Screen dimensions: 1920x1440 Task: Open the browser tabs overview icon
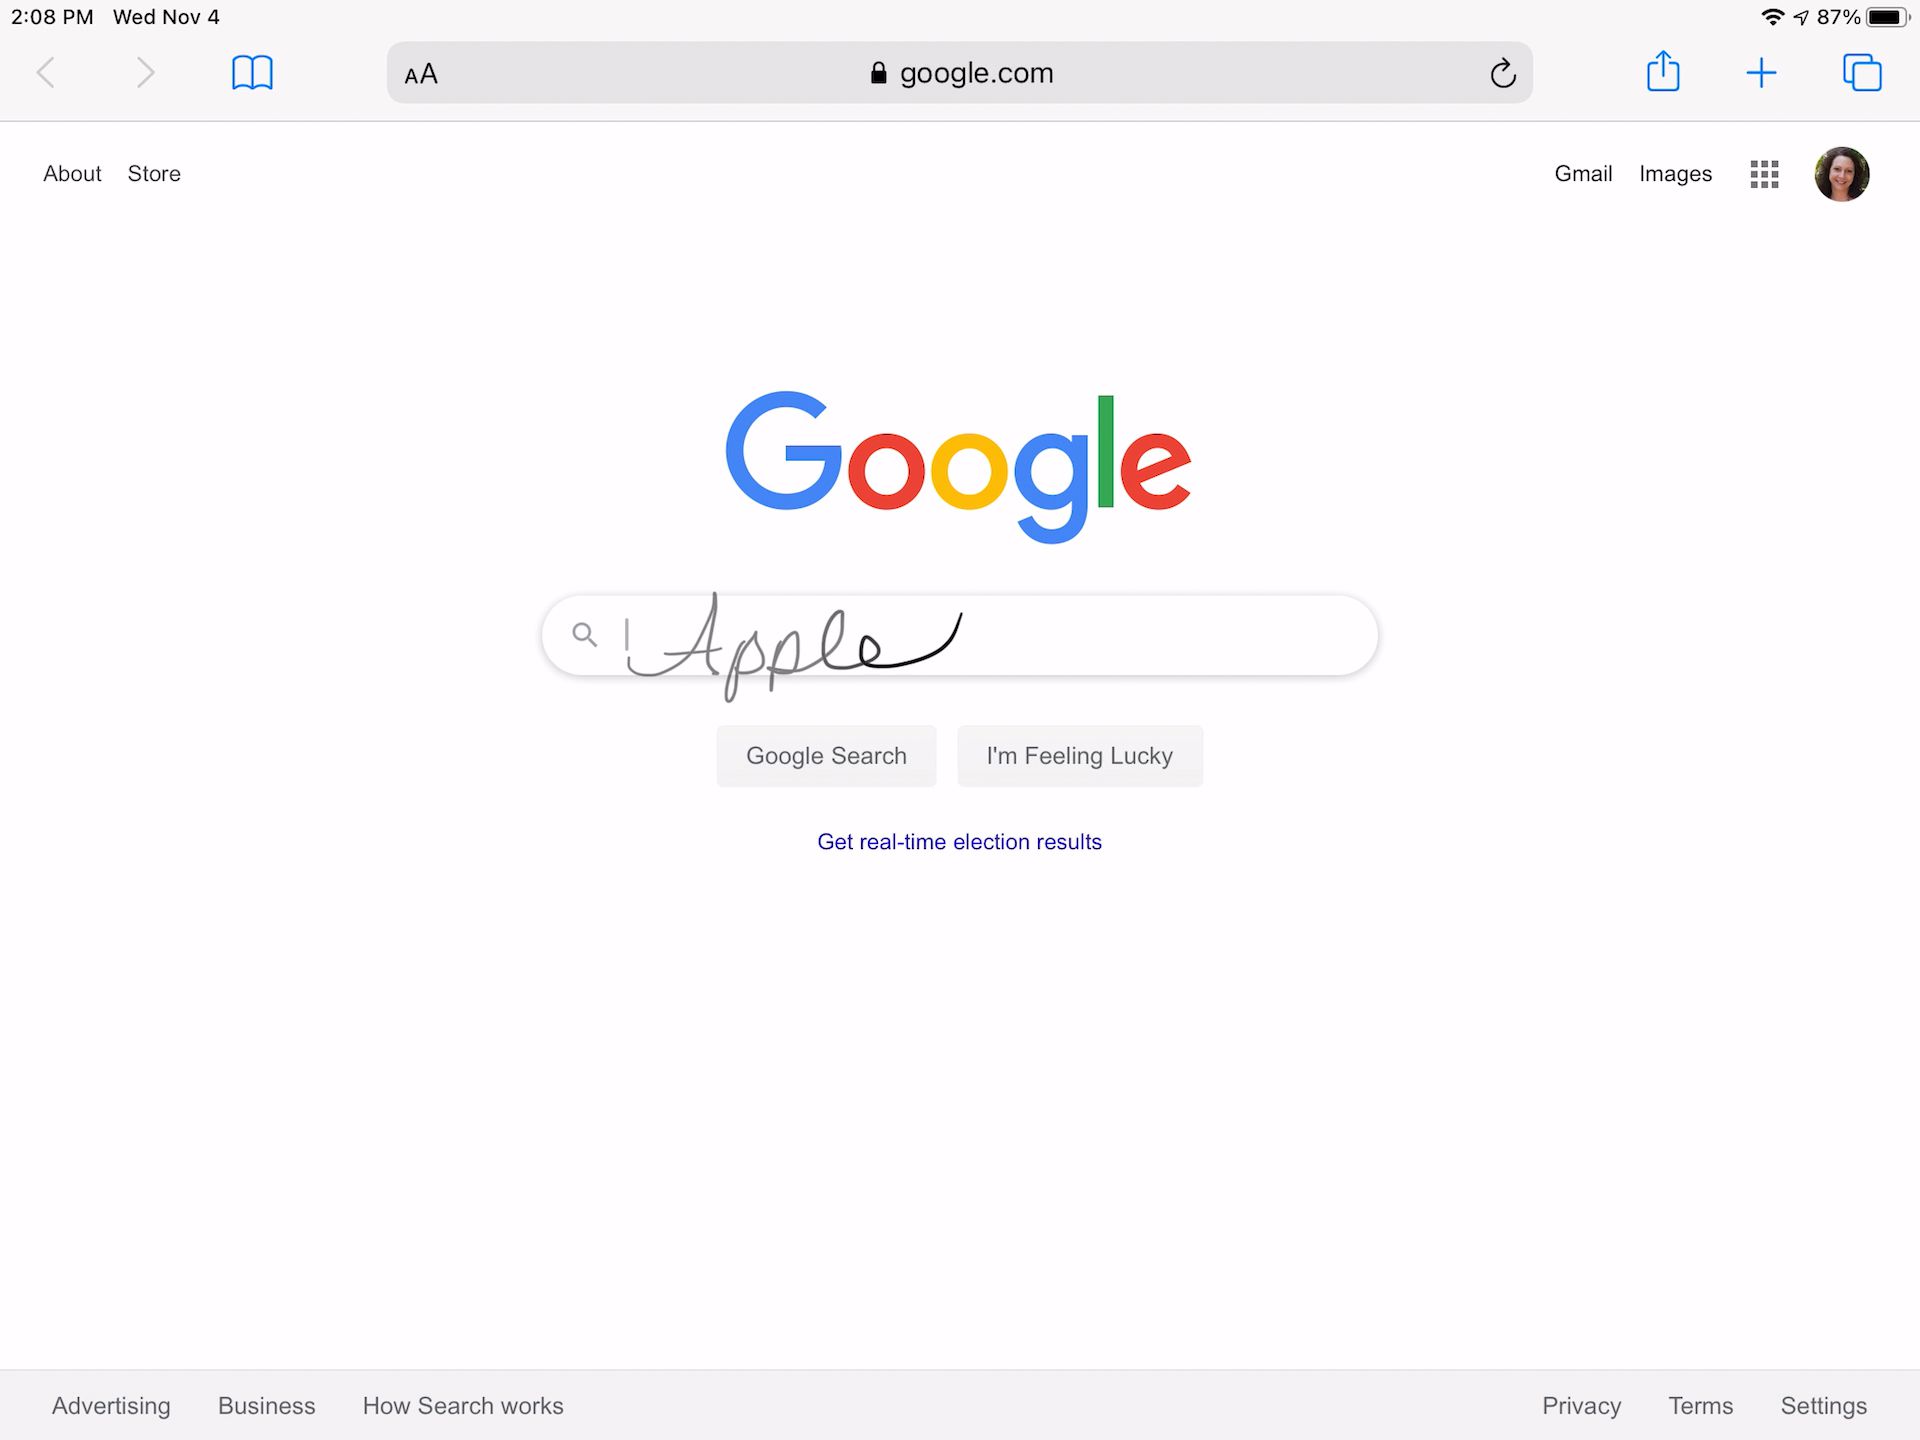(x=1861, y=73)
